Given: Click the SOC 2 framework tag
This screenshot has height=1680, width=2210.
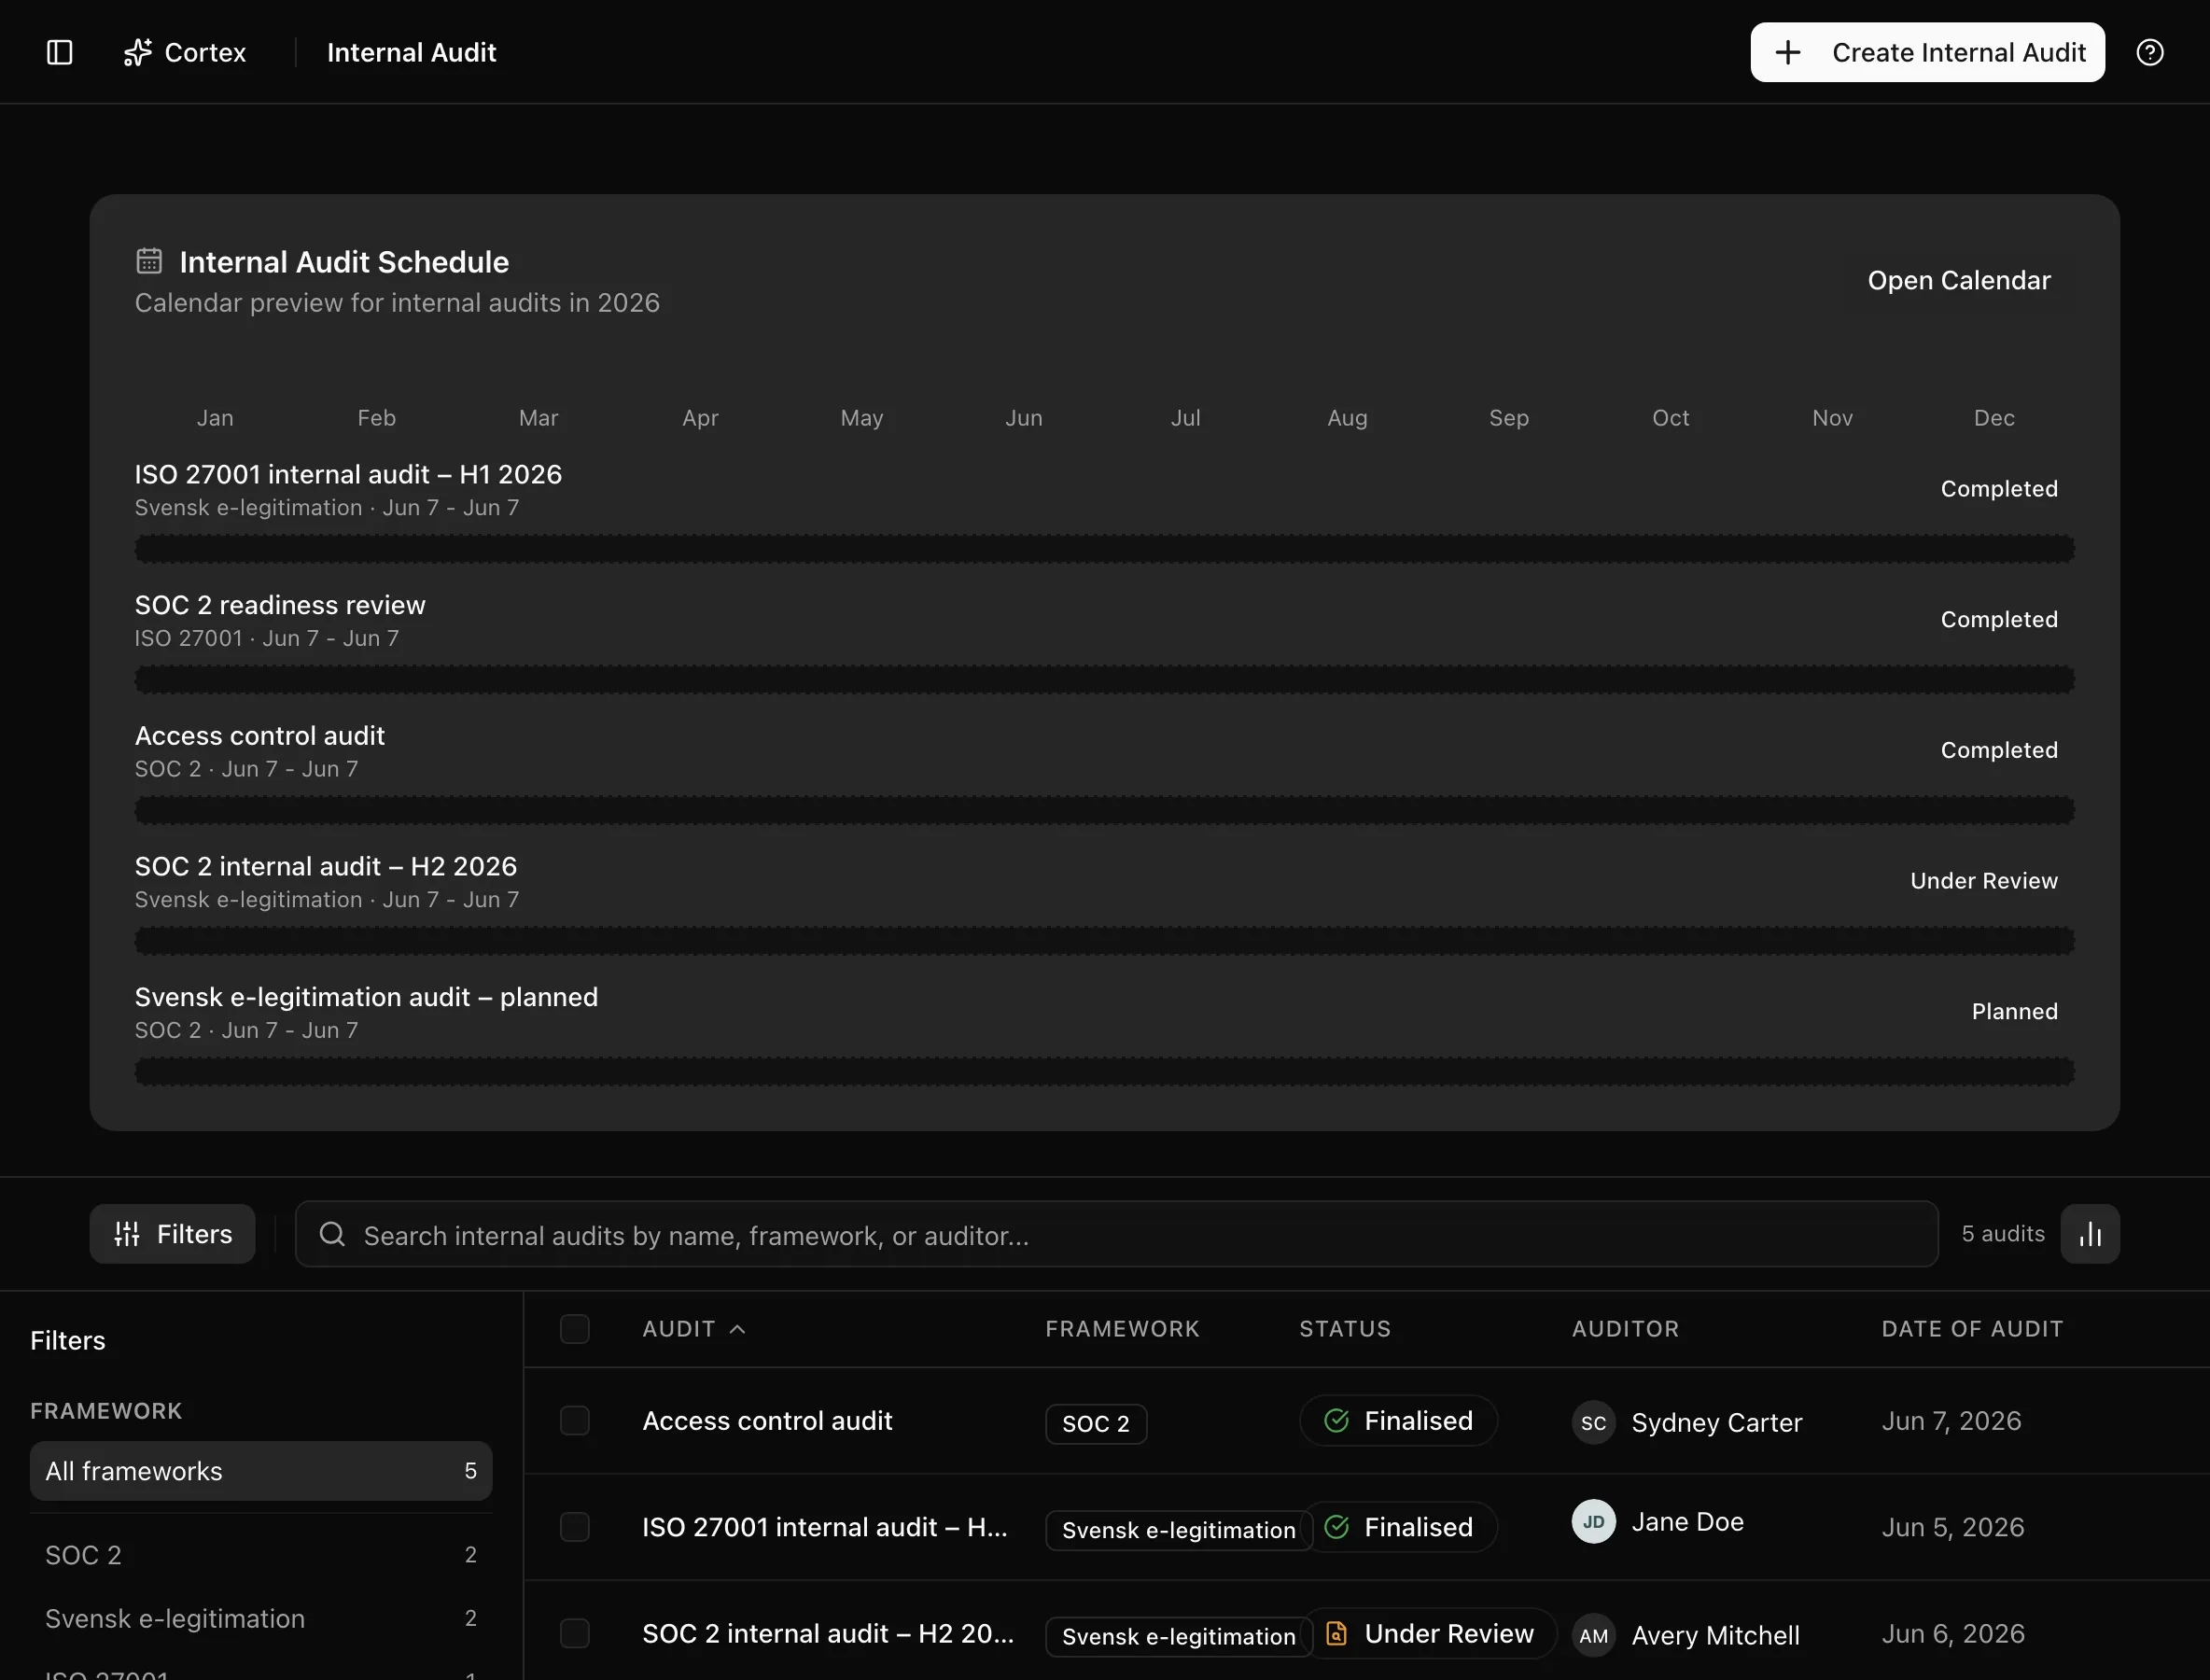Looking at the screenshot, I should pos(1095,1424).
